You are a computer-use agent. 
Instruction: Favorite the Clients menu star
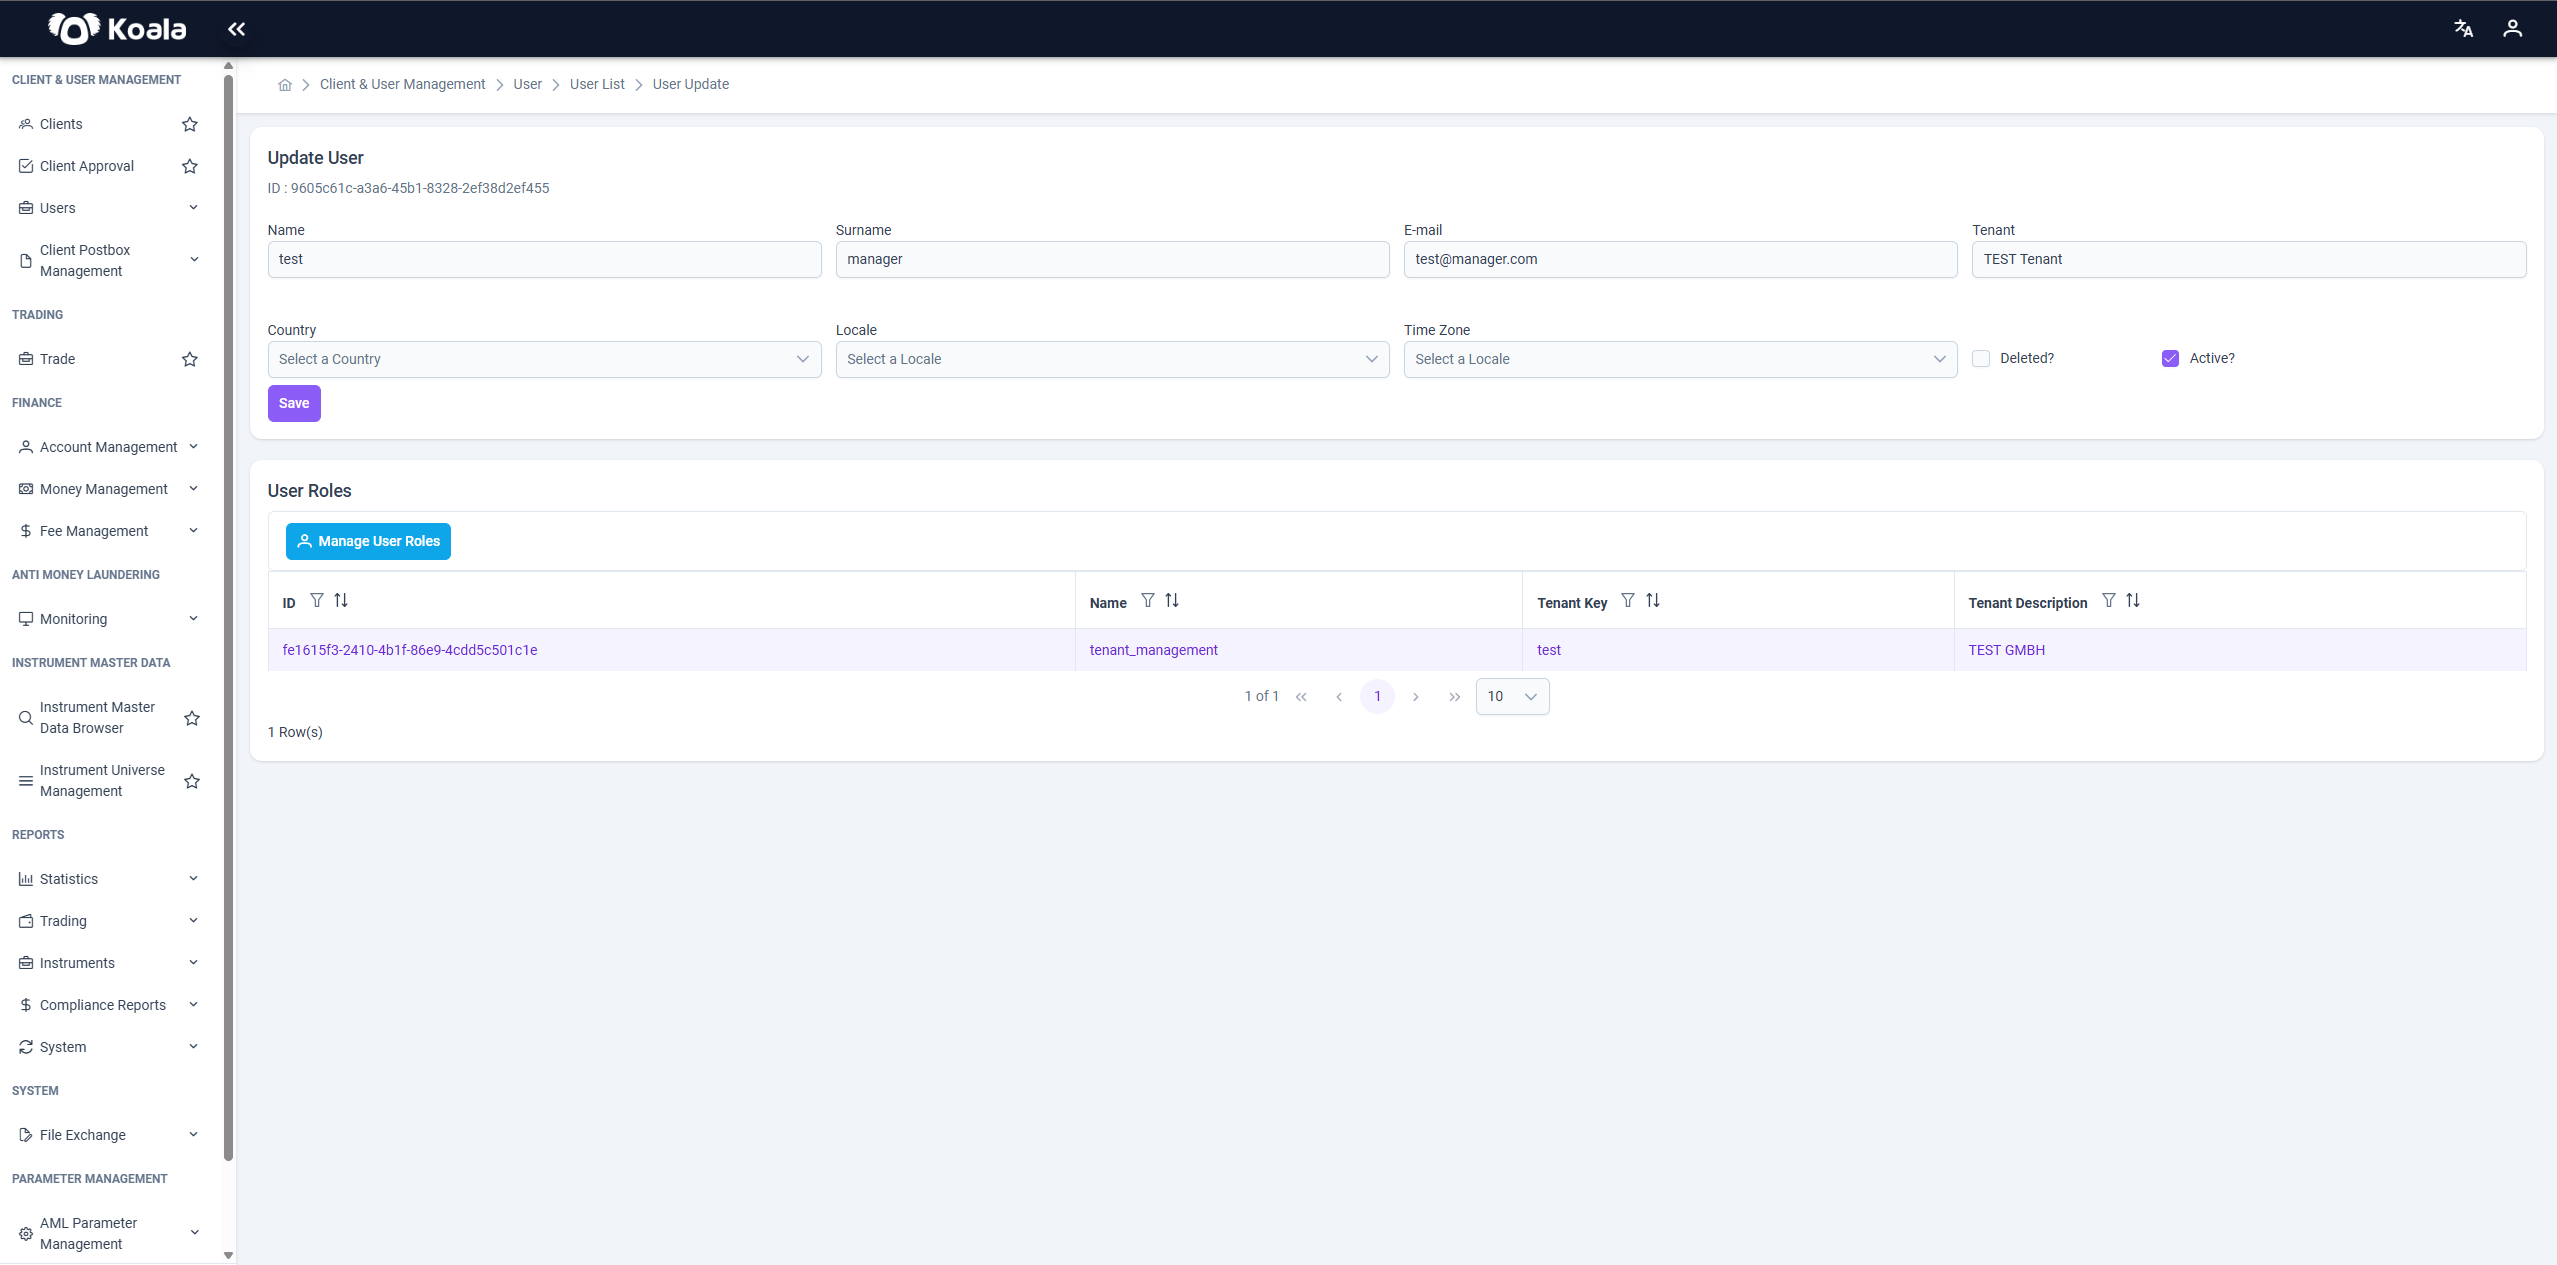click(190, 124)
